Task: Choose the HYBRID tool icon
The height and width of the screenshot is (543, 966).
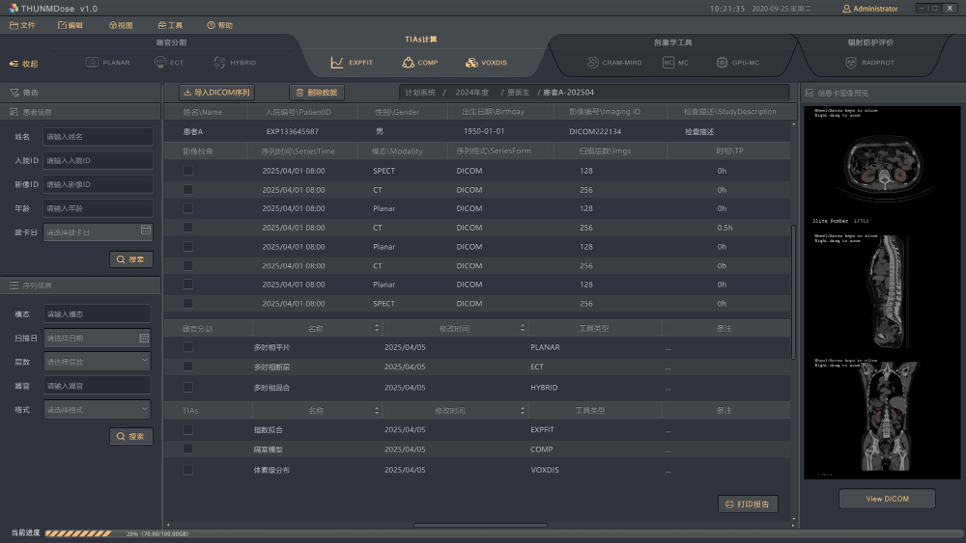Action: pos(219,62)
